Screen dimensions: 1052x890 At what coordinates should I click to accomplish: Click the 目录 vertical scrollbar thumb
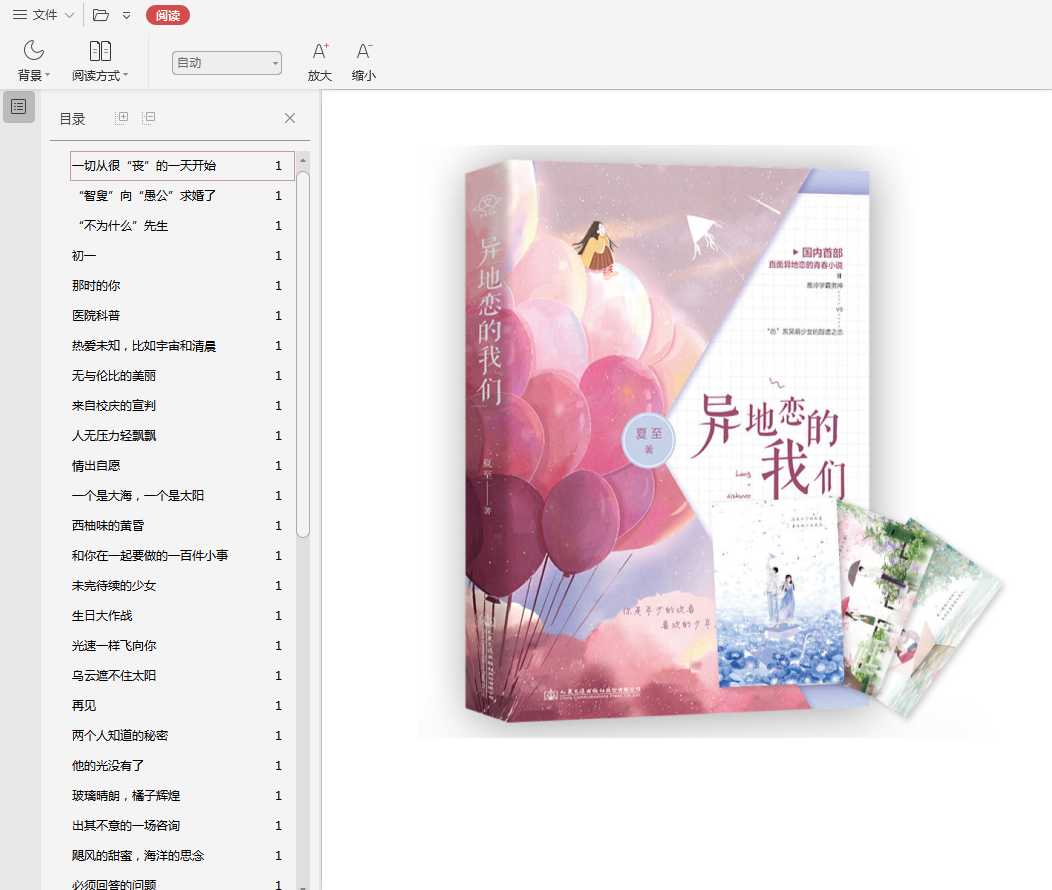coord(303,354)
